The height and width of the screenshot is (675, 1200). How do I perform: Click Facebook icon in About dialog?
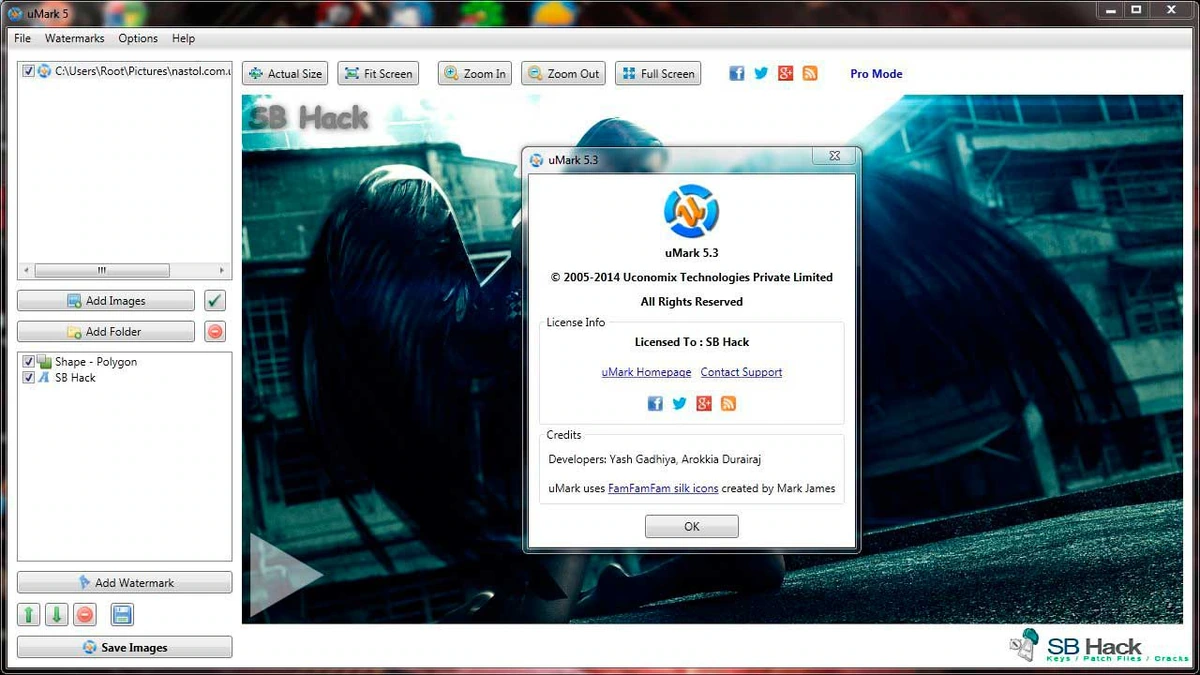[655, 403]
